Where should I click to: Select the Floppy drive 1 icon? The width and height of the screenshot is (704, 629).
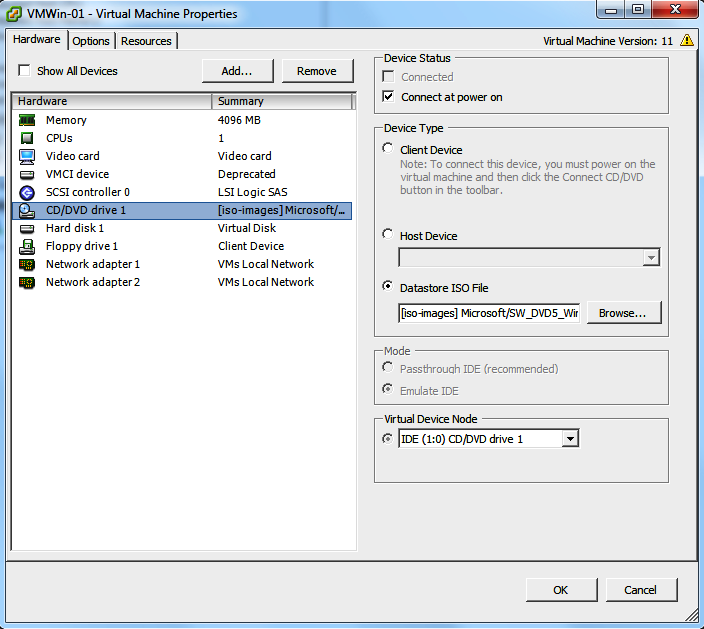[x=27, y=246]
